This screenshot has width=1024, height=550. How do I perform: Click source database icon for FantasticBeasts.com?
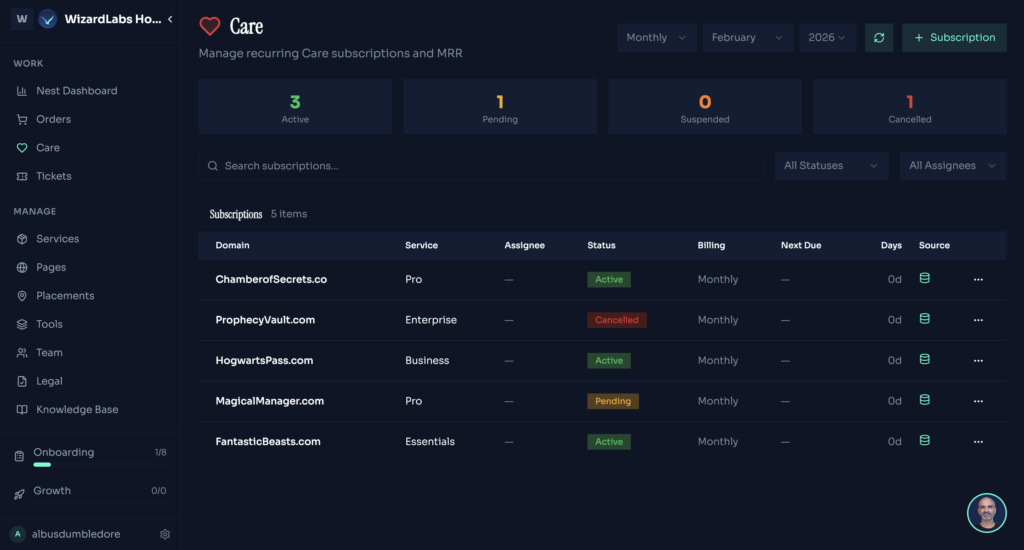(924, 440)
